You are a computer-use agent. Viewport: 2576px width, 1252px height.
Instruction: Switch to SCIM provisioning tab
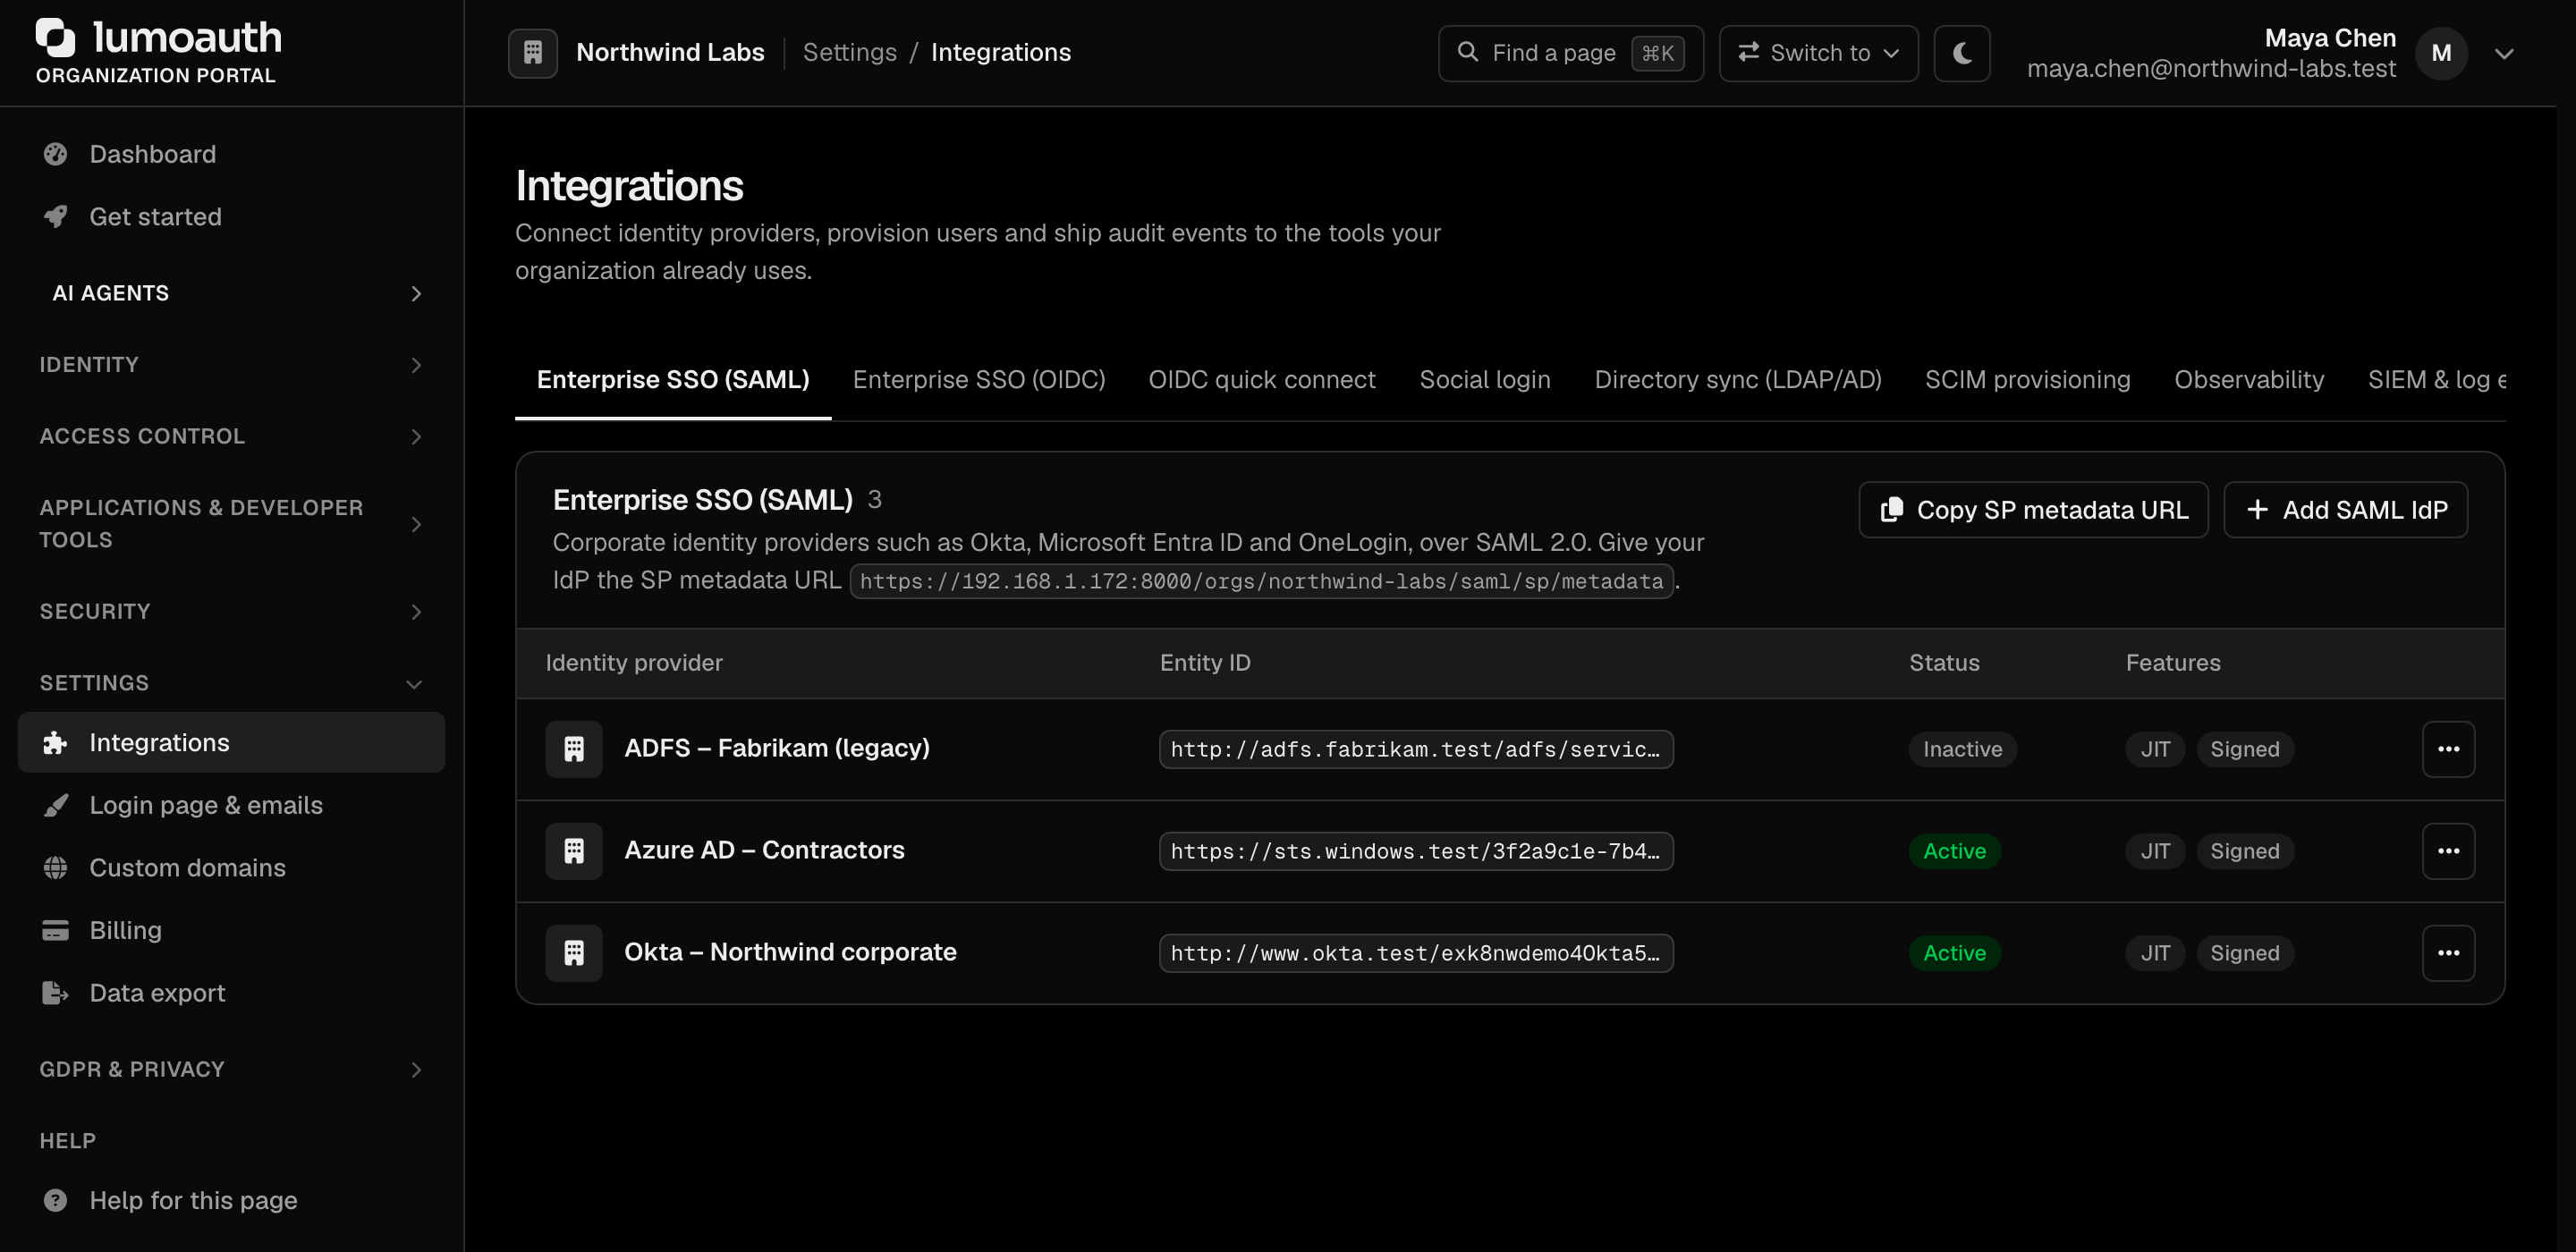tap(2027, 380)
